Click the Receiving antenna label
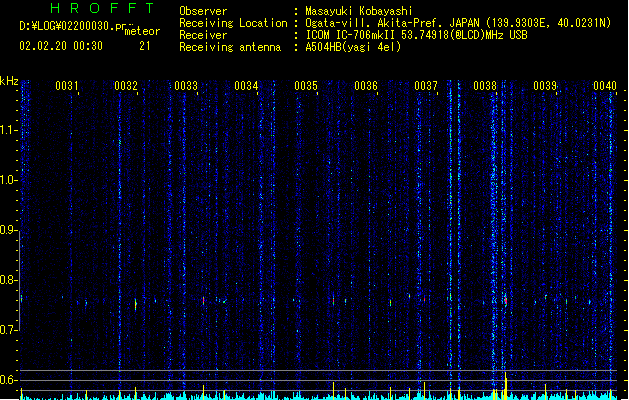 (230, 47)
